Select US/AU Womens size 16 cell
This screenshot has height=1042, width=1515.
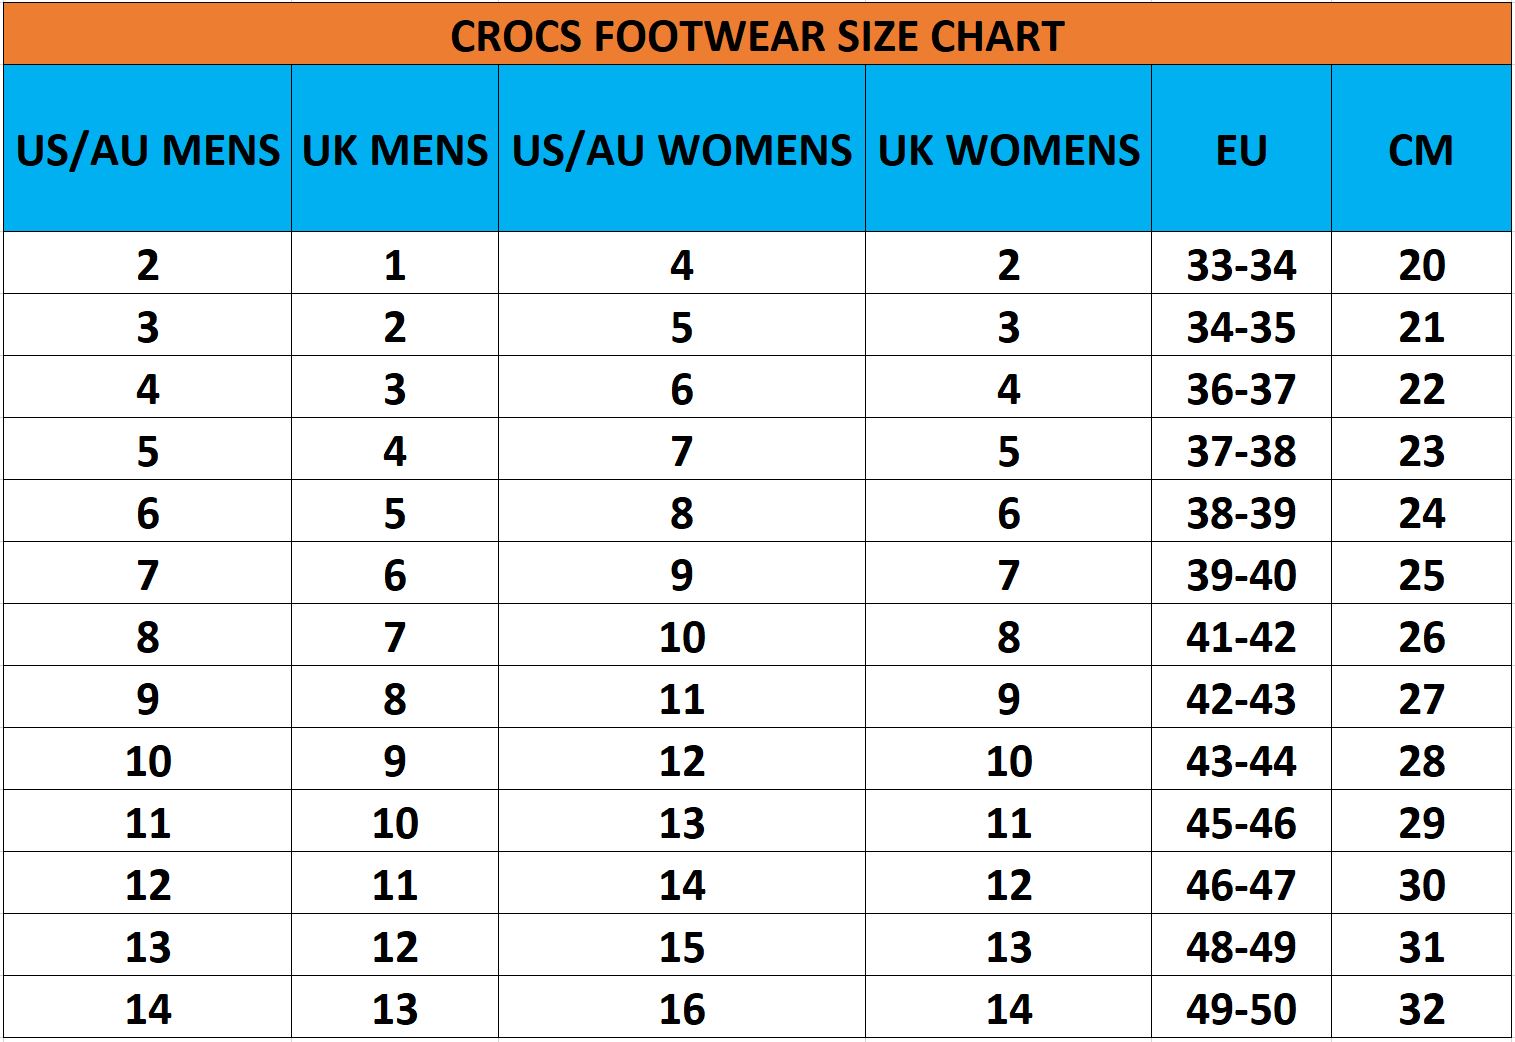(682, 1008)
